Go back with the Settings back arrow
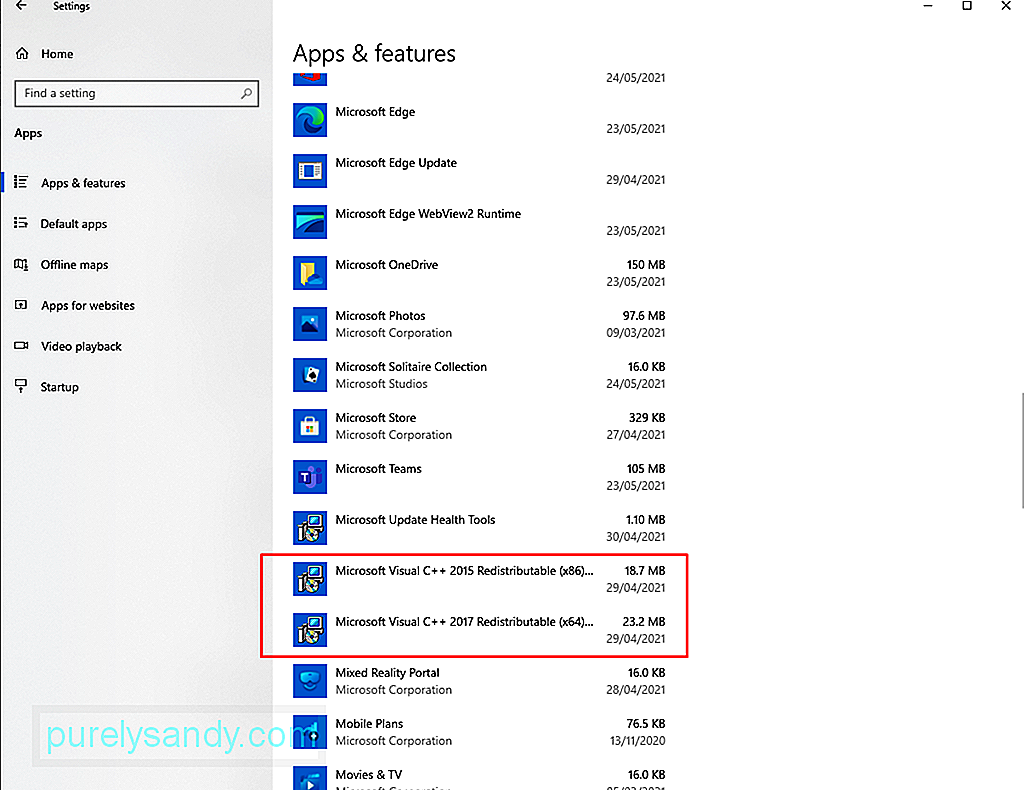Image resolution: width=1024 pixels, height=790 pixels. 22,6
